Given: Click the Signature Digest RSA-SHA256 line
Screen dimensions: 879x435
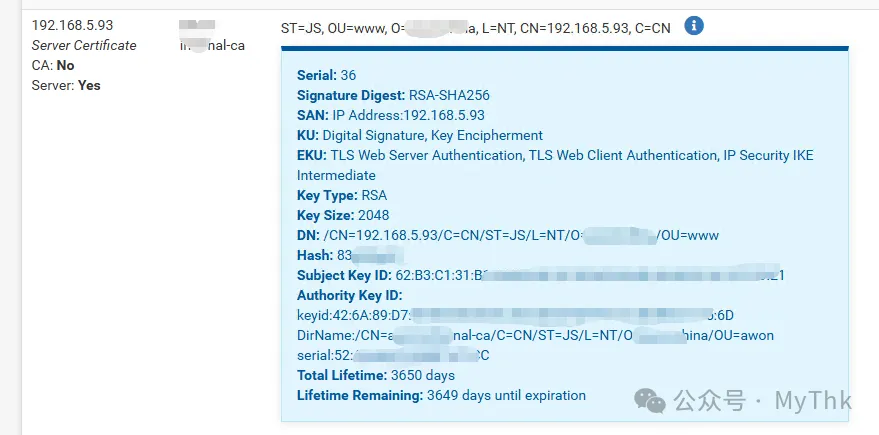Looking at the screenshot, I should (393, 95).
